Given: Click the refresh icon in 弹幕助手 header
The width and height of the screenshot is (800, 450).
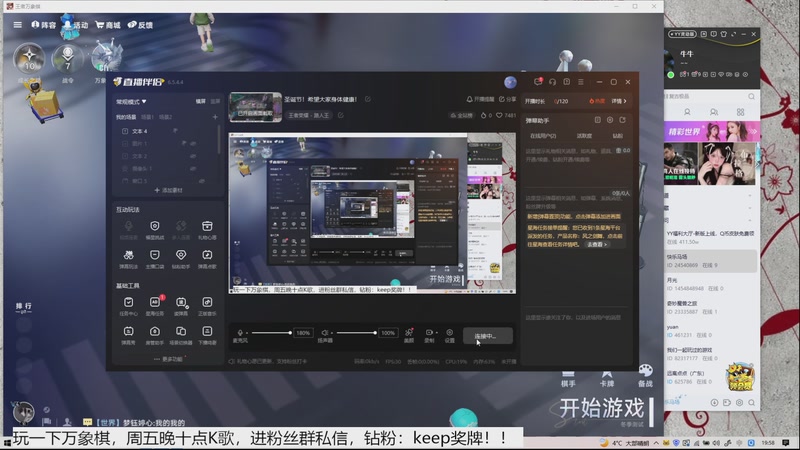Looking at the screenshot, I should click(622, 120).
